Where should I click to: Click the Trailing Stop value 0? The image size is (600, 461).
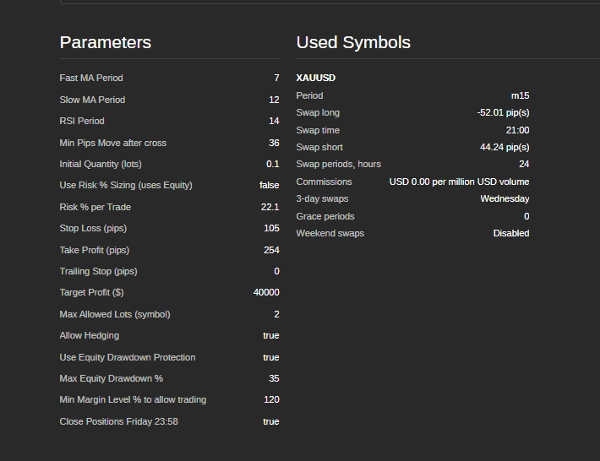pos(277,271)
